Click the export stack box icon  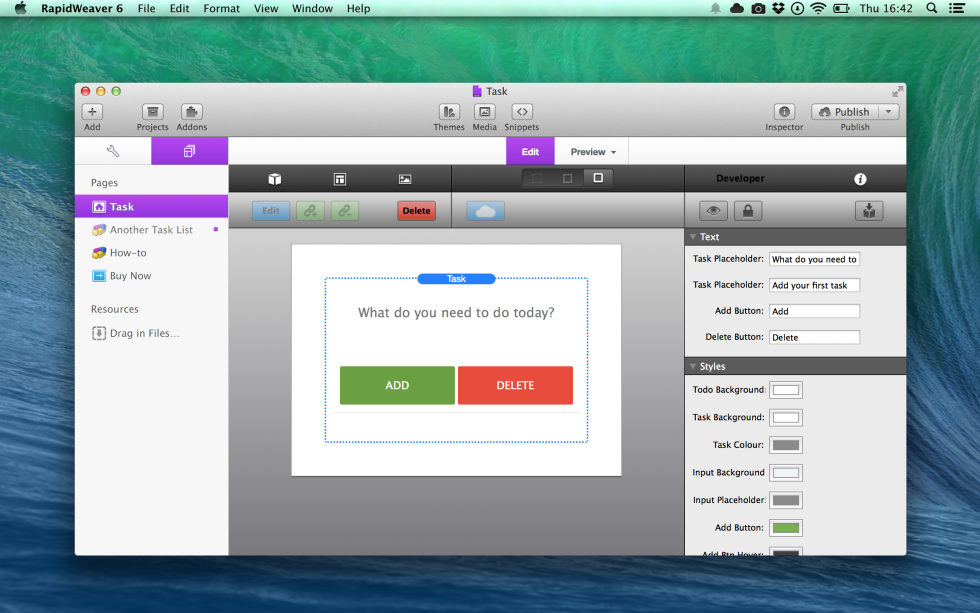pyautogui.click(x=869, y=211)
